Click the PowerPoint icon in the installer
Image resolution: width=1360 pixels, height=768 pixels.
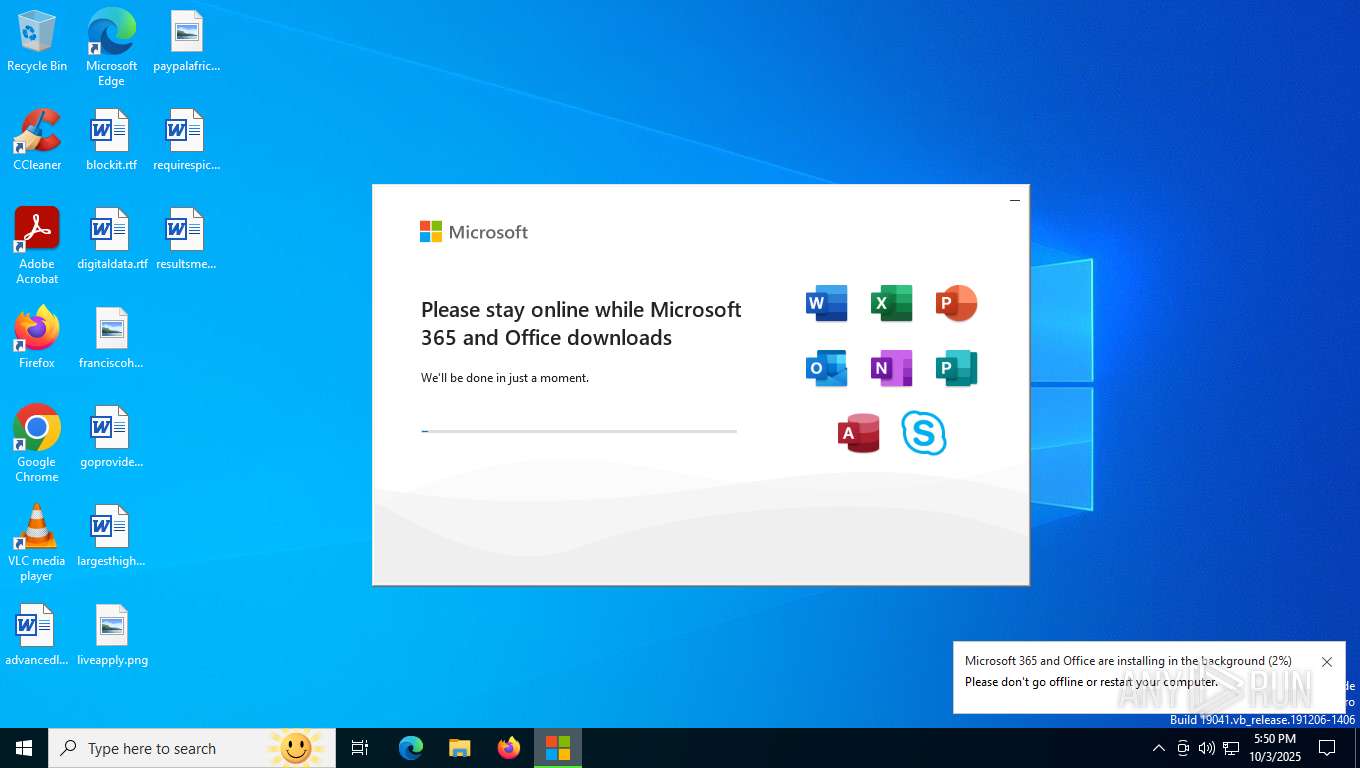click(x=956, y=303)
